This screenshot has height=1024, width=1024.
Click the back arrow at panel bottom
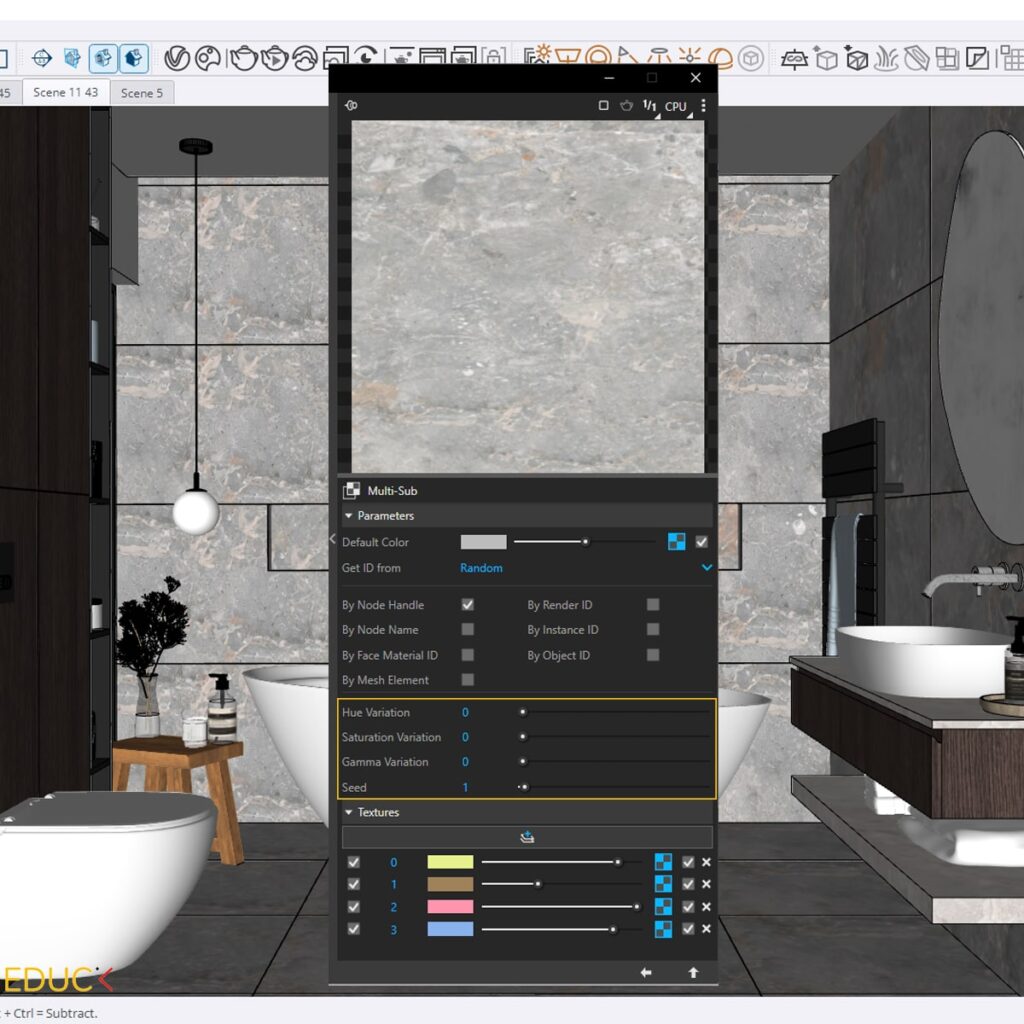pyautogui.click(x=646, y=972)
